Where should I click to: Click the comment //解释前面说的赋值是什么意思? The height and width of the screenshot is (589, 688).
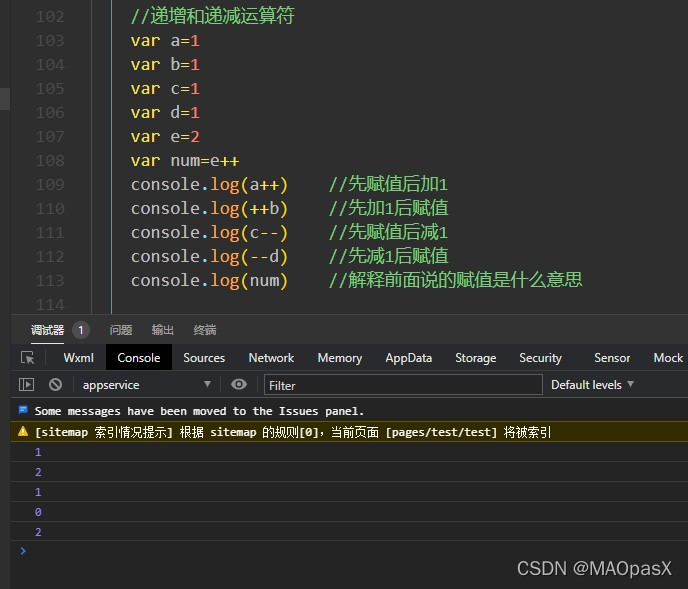455,280
